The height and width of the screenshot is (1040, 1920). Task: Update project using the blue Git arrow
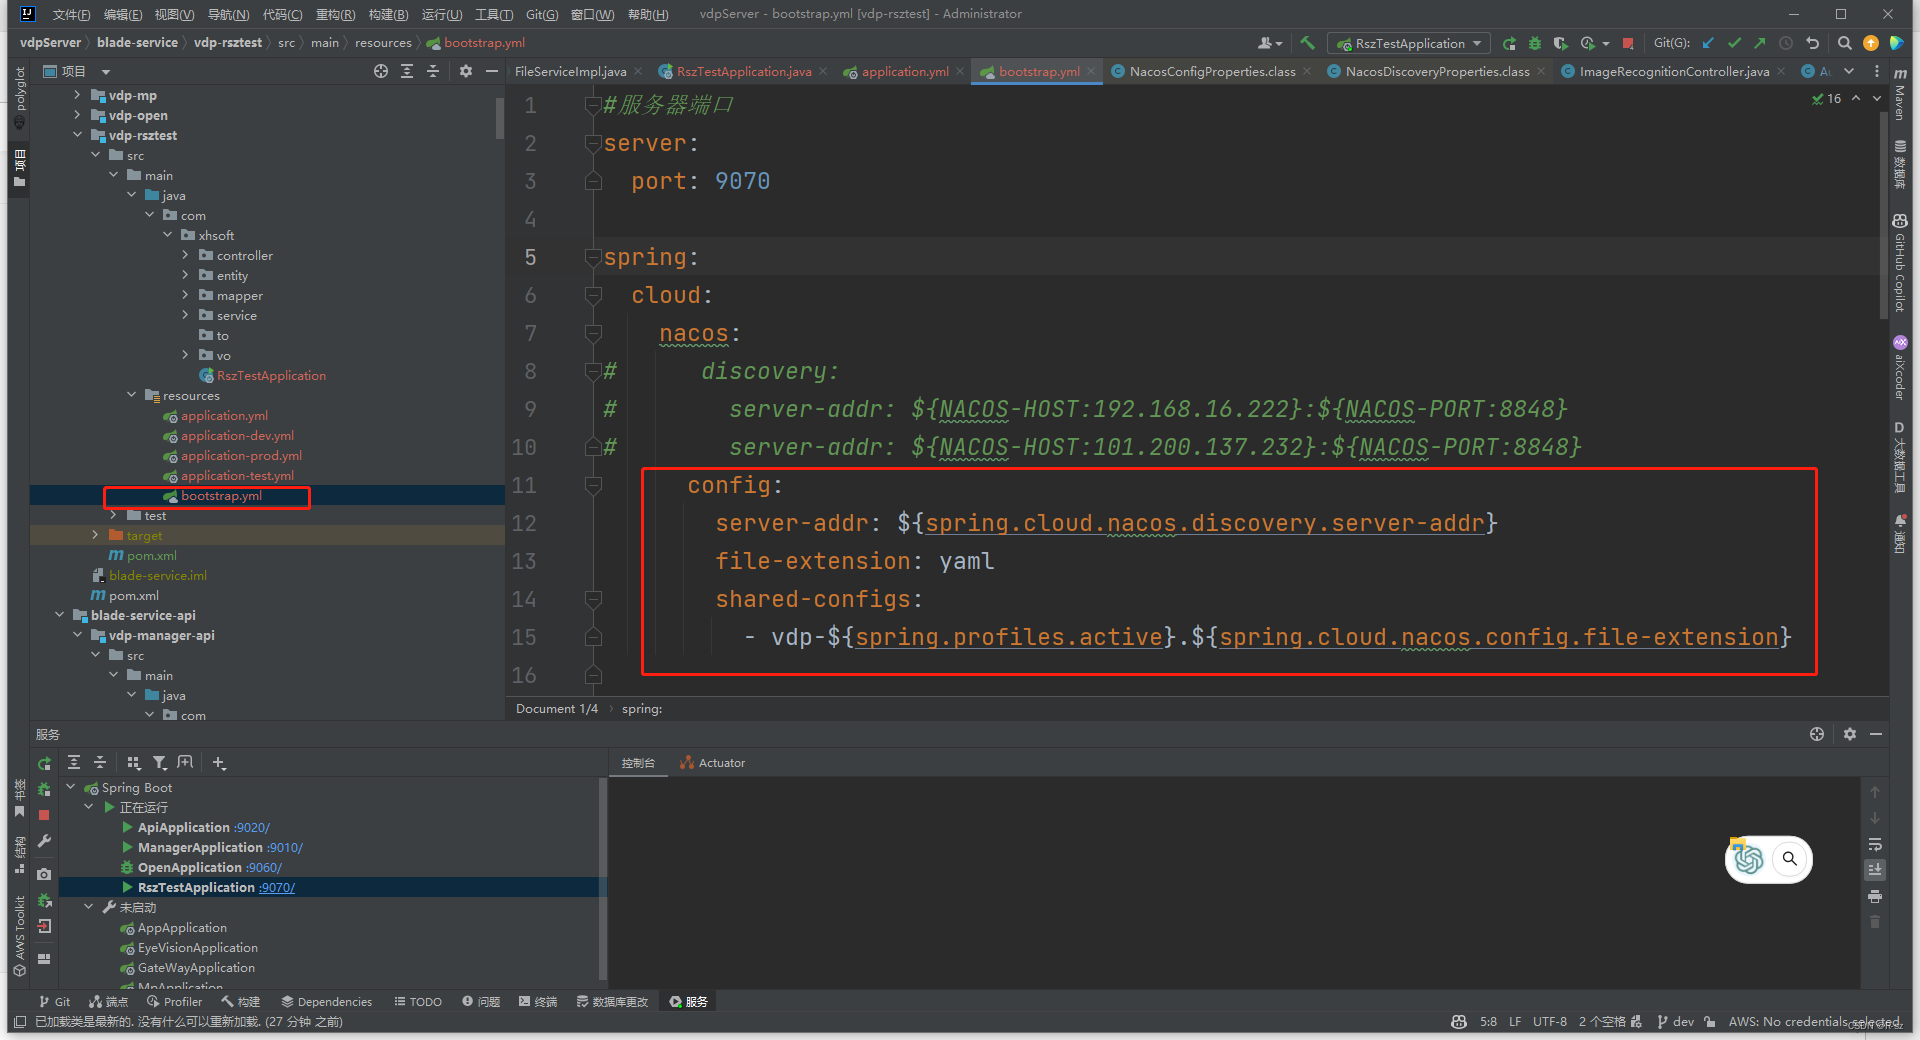[1708, 43]
